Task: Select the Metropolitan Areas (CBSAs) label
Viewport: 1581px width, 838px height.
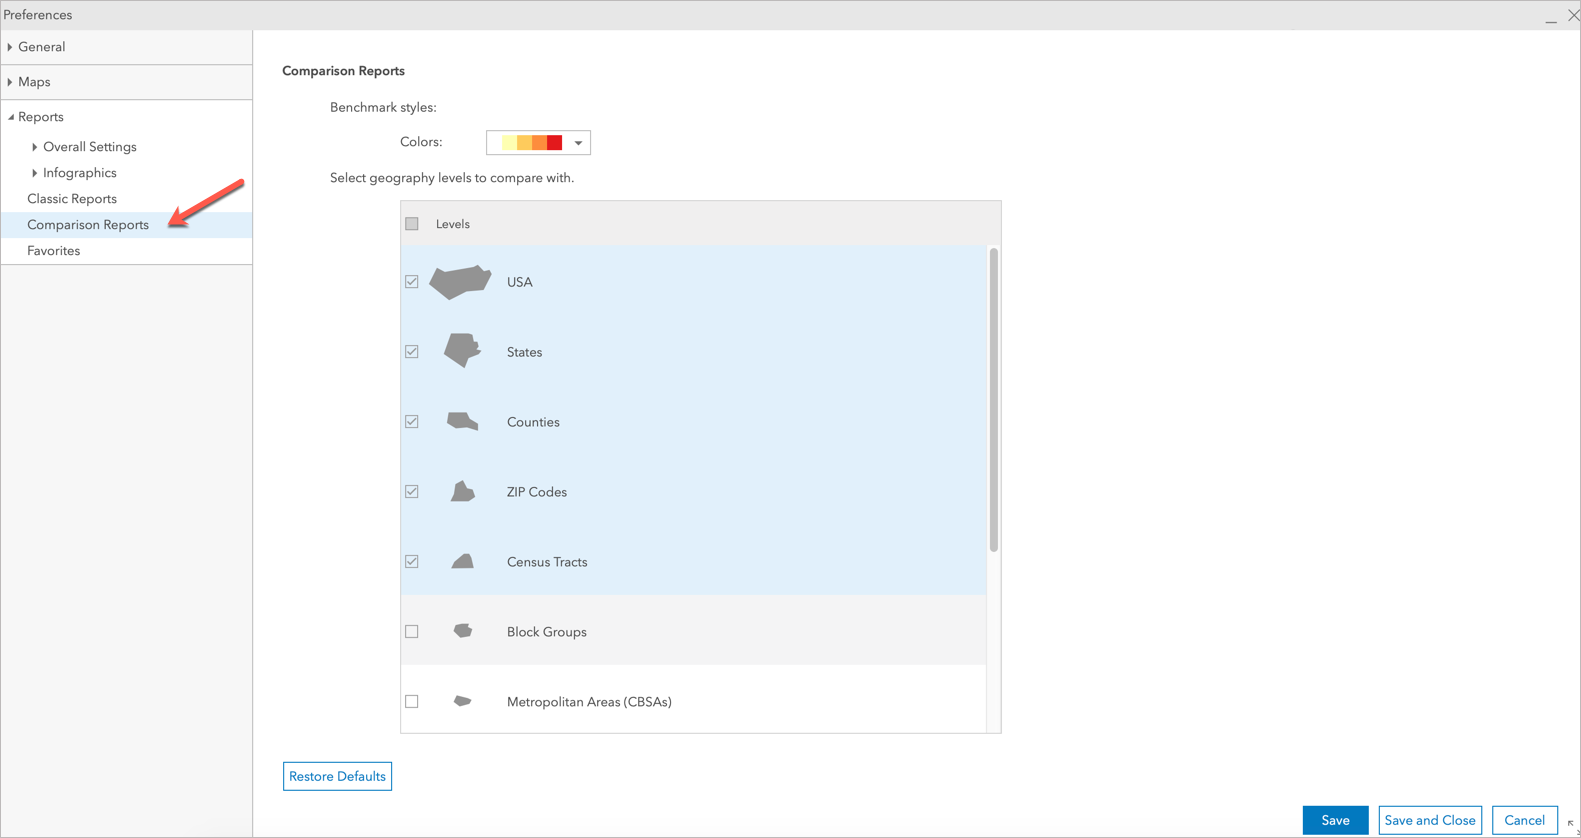Action: (x=589, y=702)
